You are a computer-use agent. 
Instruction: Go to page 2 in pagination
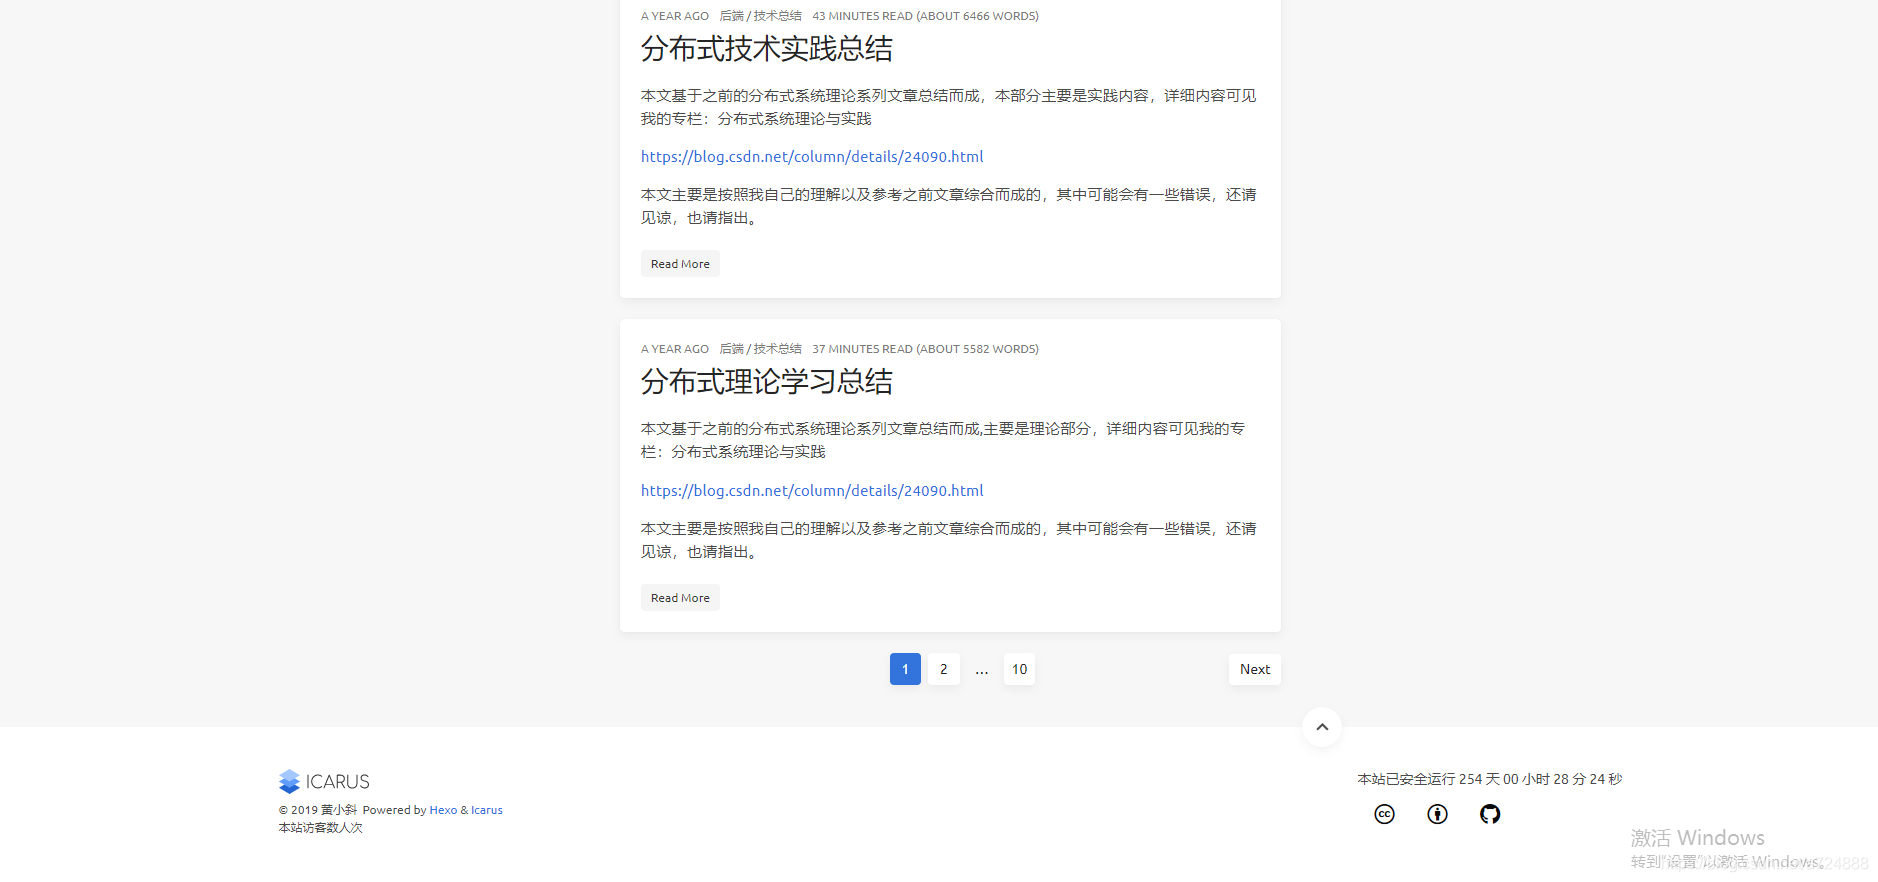(x=943, y=669)
